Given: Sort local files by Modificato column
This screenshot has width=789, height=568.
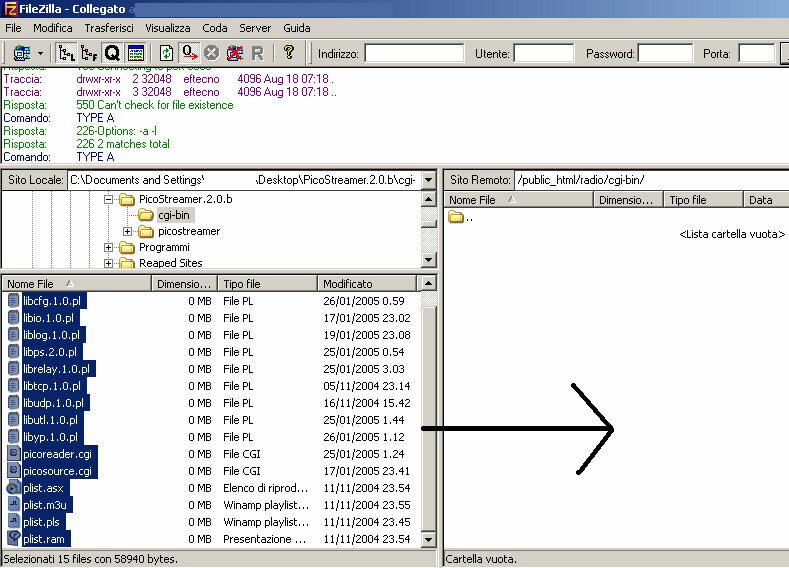Looking at the screenshot, I should click(367, 284).
